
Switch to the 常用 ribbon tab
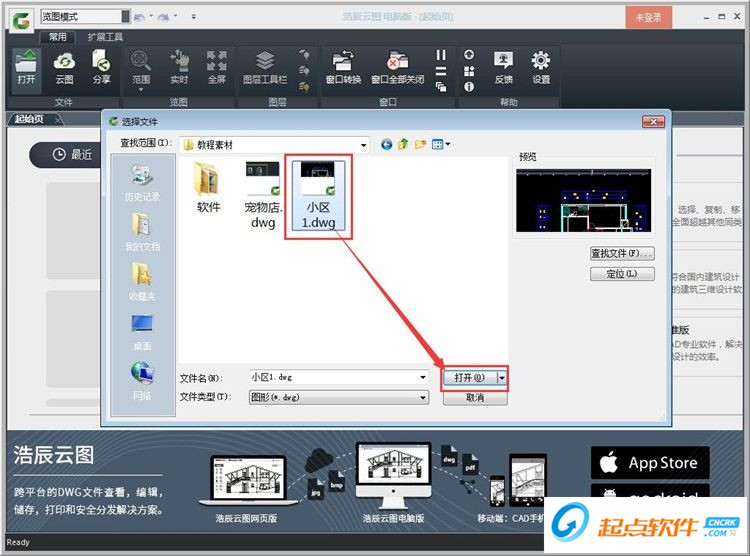click(57, 37)
